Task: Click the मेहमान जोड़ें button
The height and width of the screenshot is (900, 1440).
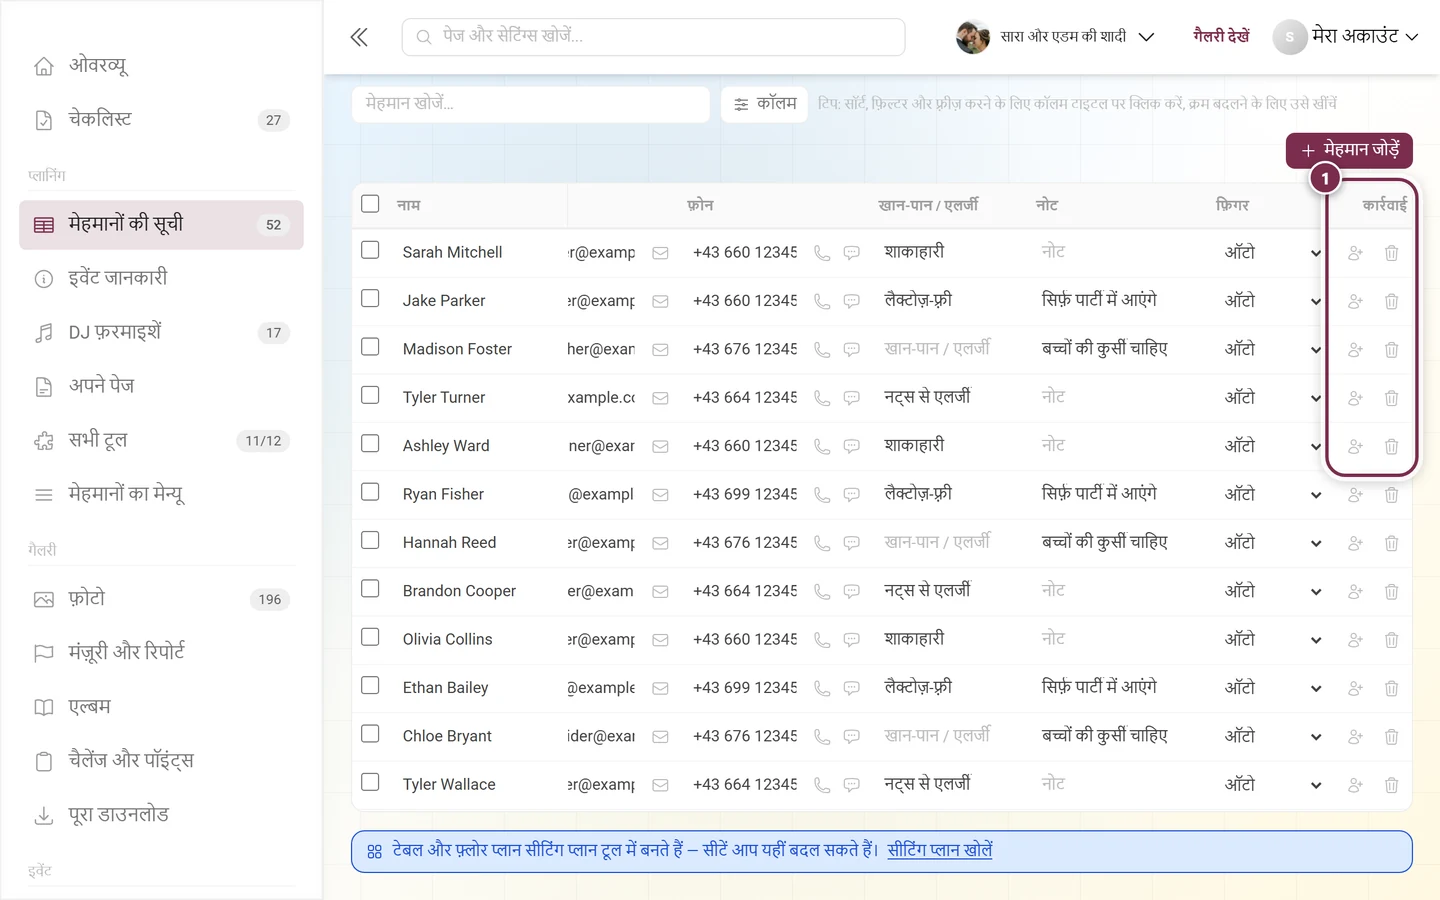Action: click(x=1349, y=150)
